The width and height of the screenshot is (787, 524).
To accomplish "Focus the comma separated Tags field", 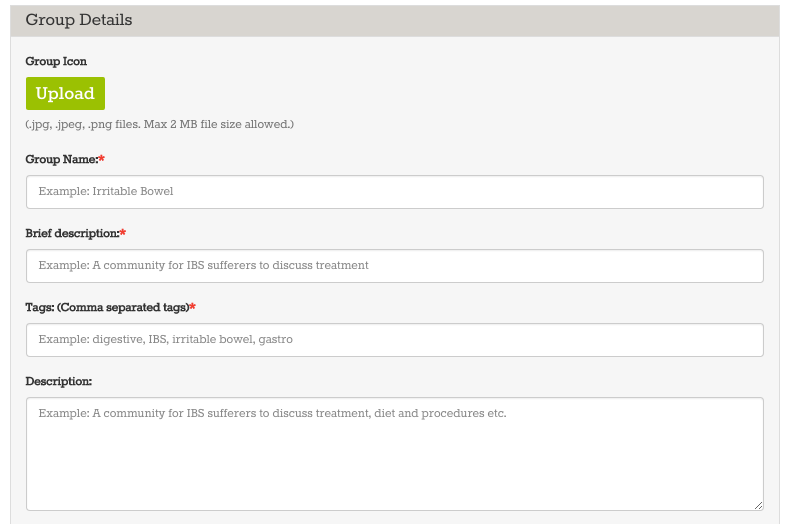I will tap(395, 340).
